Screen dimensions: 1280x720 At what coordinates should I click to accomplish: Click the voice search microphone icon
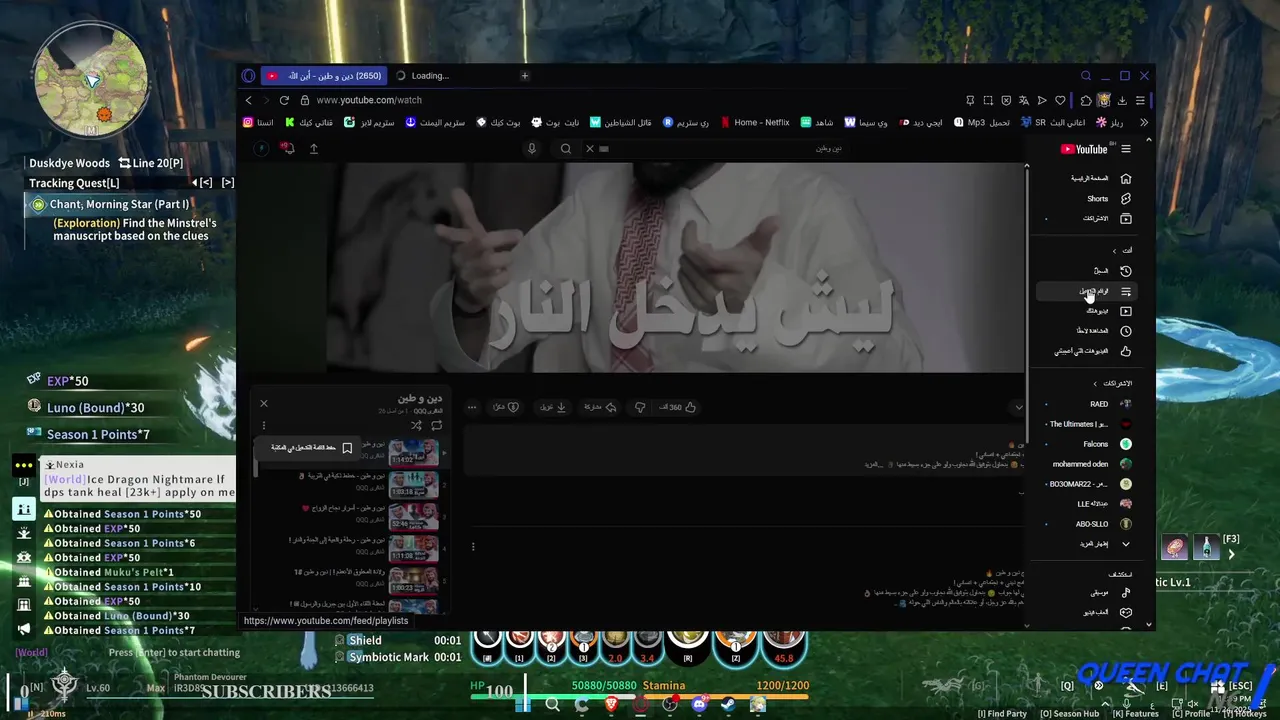pos(532,148)
